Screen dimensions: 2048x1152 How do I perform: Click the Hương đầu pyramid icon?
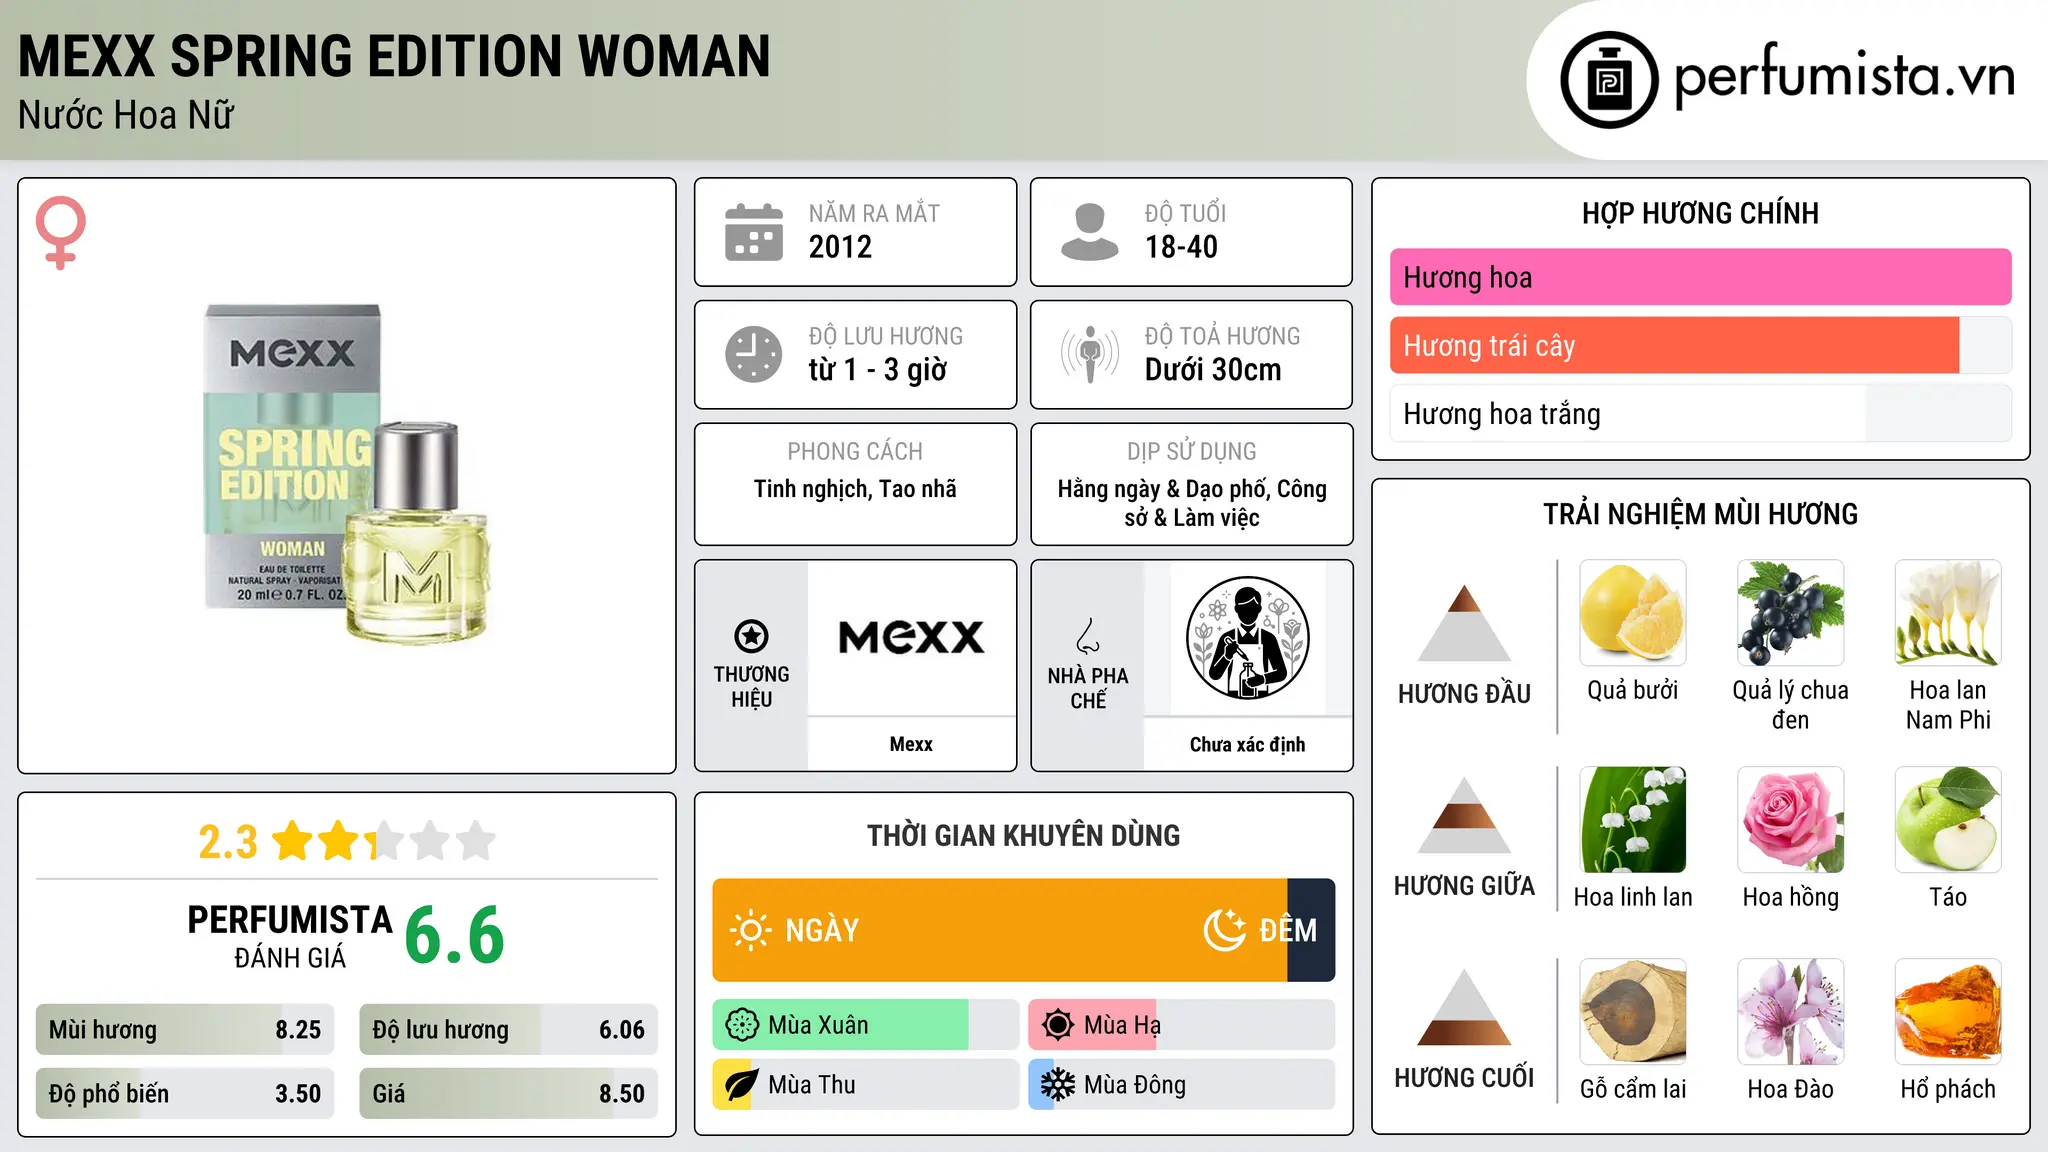coord(1464,623)
